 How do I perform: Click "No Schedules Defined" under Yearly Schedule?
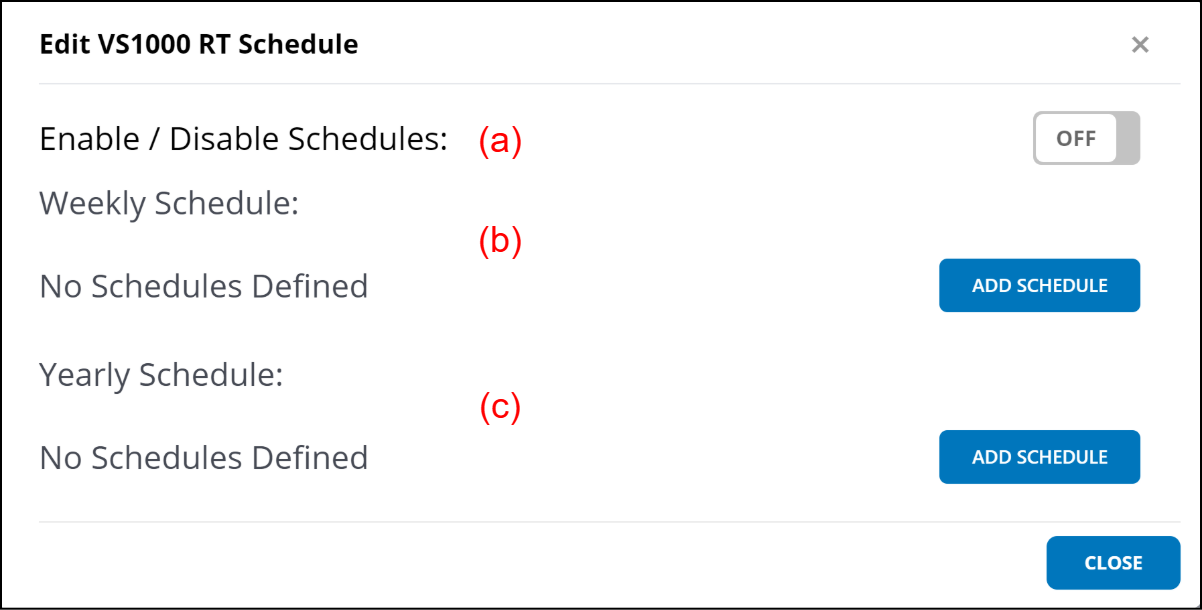point(203,457)
